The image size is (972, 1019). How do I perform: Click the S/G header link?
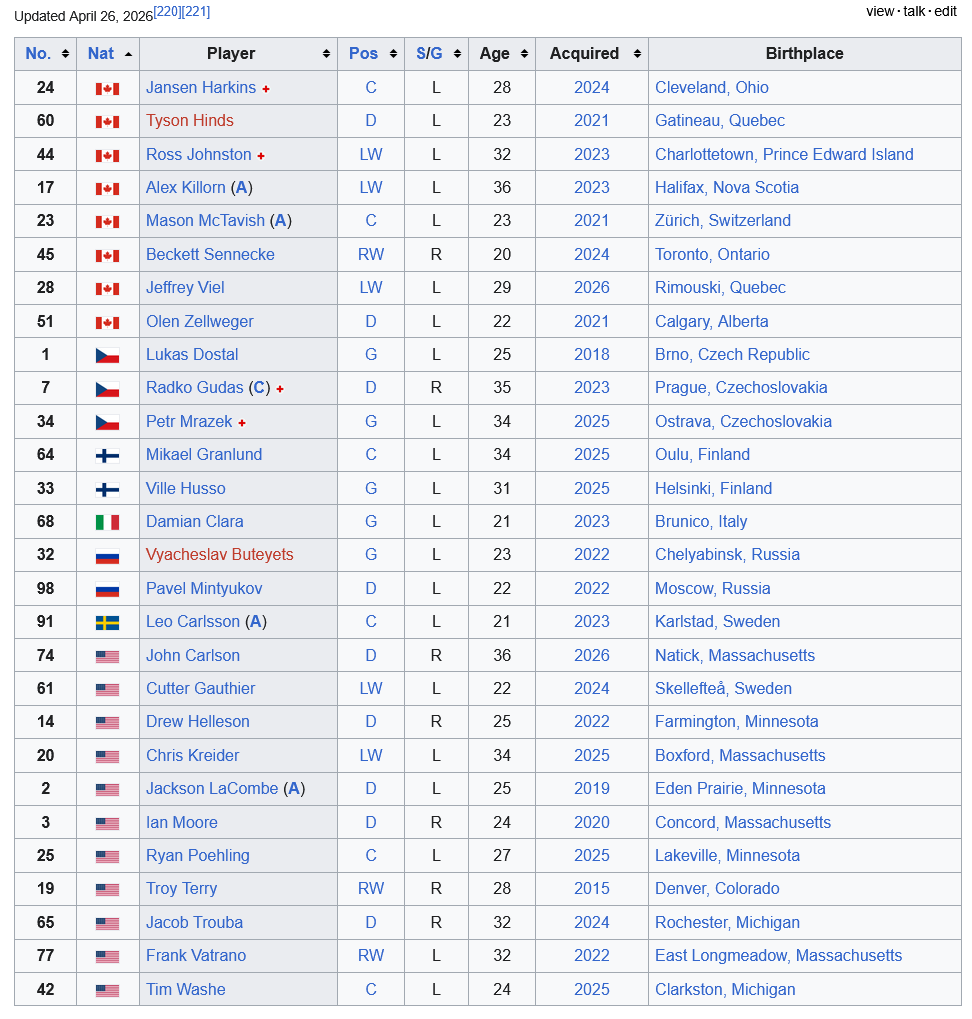pos(429,53)
